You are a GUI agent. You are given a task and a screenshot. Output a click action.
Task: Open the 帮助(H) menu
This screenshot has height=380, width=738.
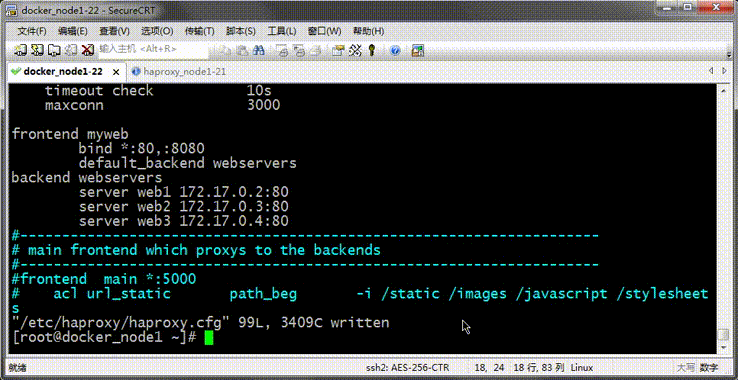(369, 32)
